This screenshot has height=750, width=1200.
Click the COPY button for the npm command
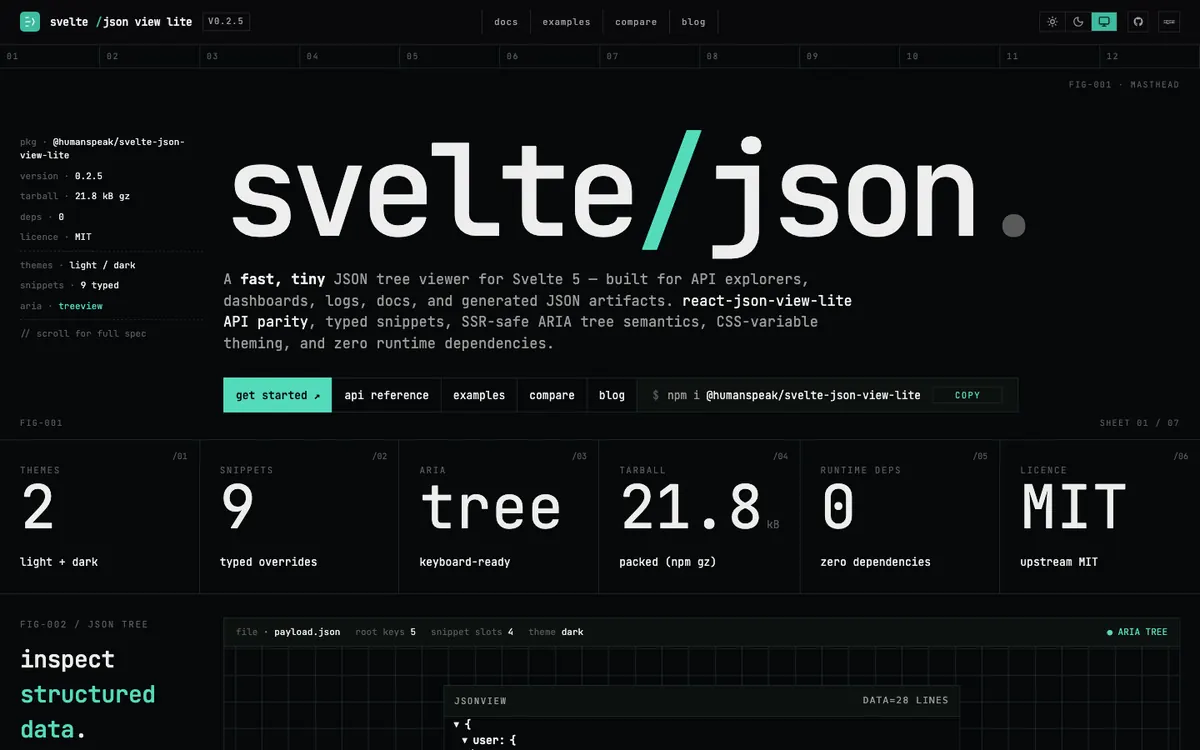point(968,395)
